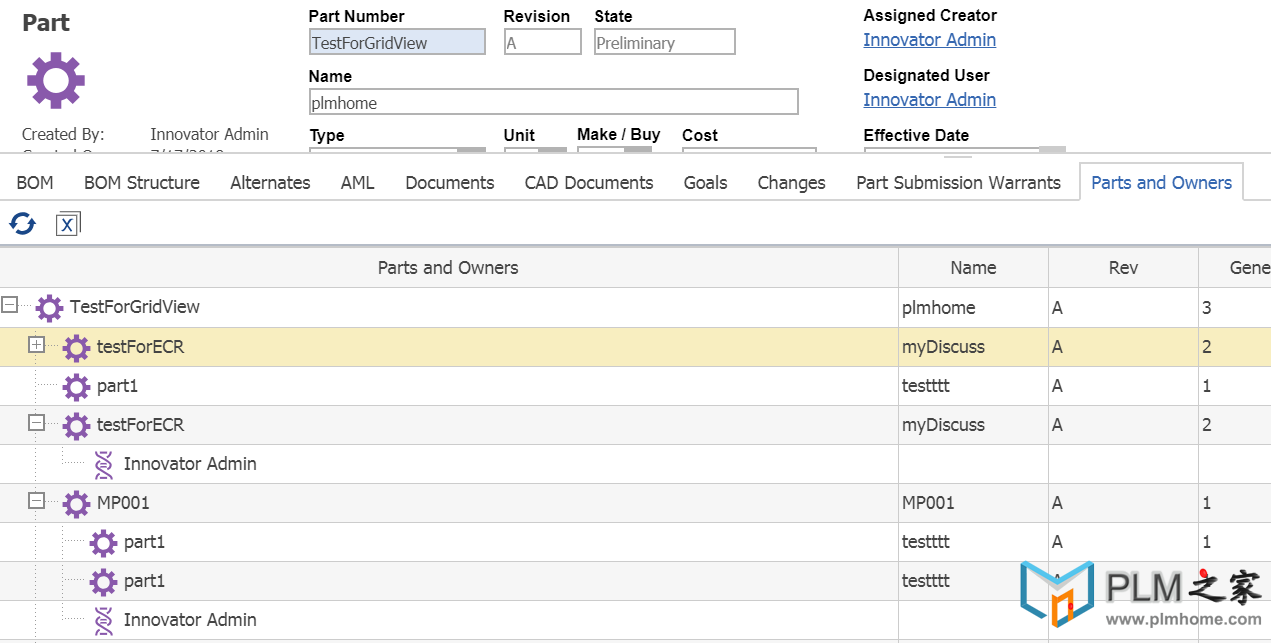
Task: Open the Assigned Creator Innovator Admin link
Action: pyautogui.click(x=930, y=40)
